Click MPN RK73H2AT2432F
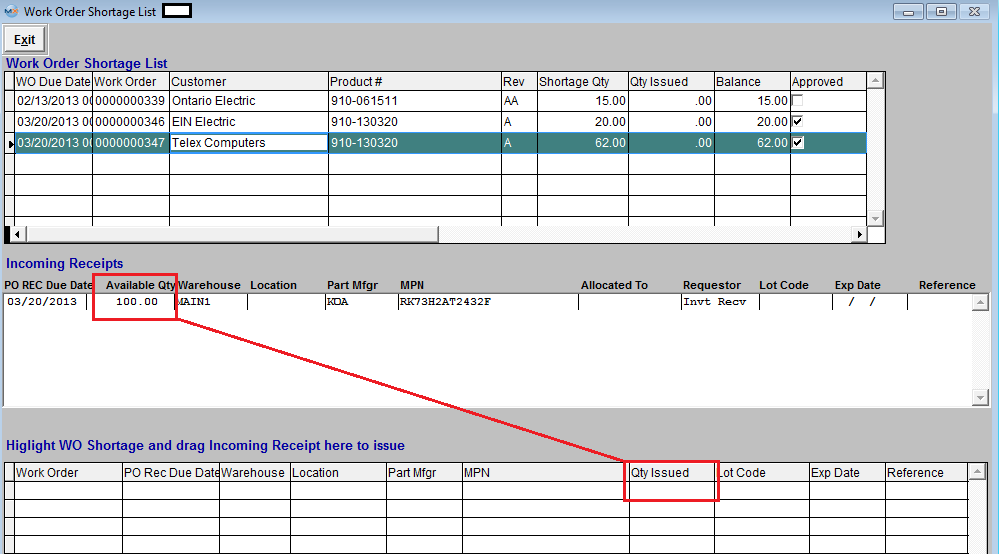The image size is (999, 554). [x=445, y=302]
